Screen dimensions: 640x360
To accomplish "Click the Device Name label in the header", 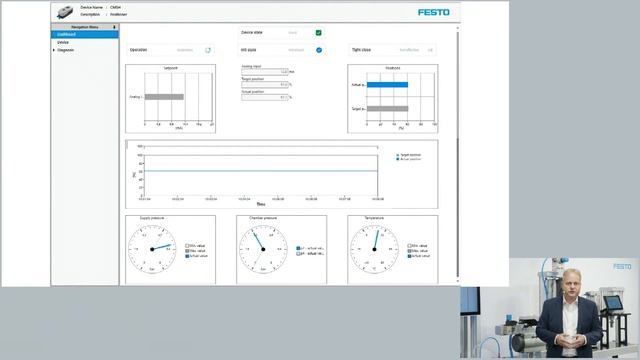I will click(x=91, y=8).
